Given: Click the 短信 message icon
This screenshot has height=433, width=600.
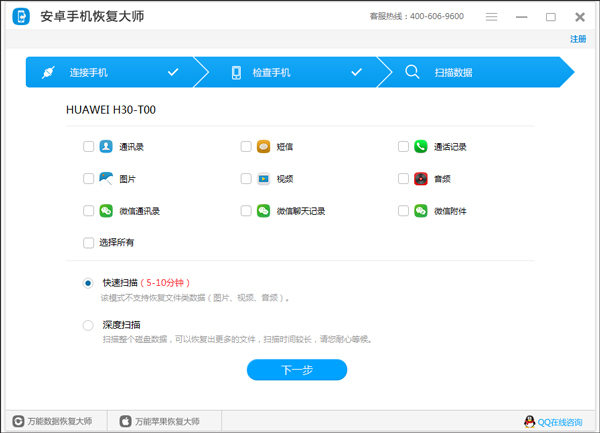Looking at the screenshot, I should click(x=263, y=146).
